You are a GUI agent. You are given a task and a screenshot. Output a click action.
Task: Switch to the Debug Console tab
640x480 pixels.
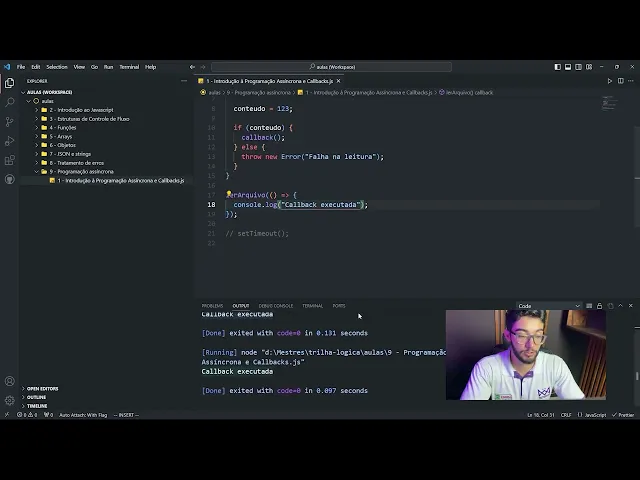276,306
